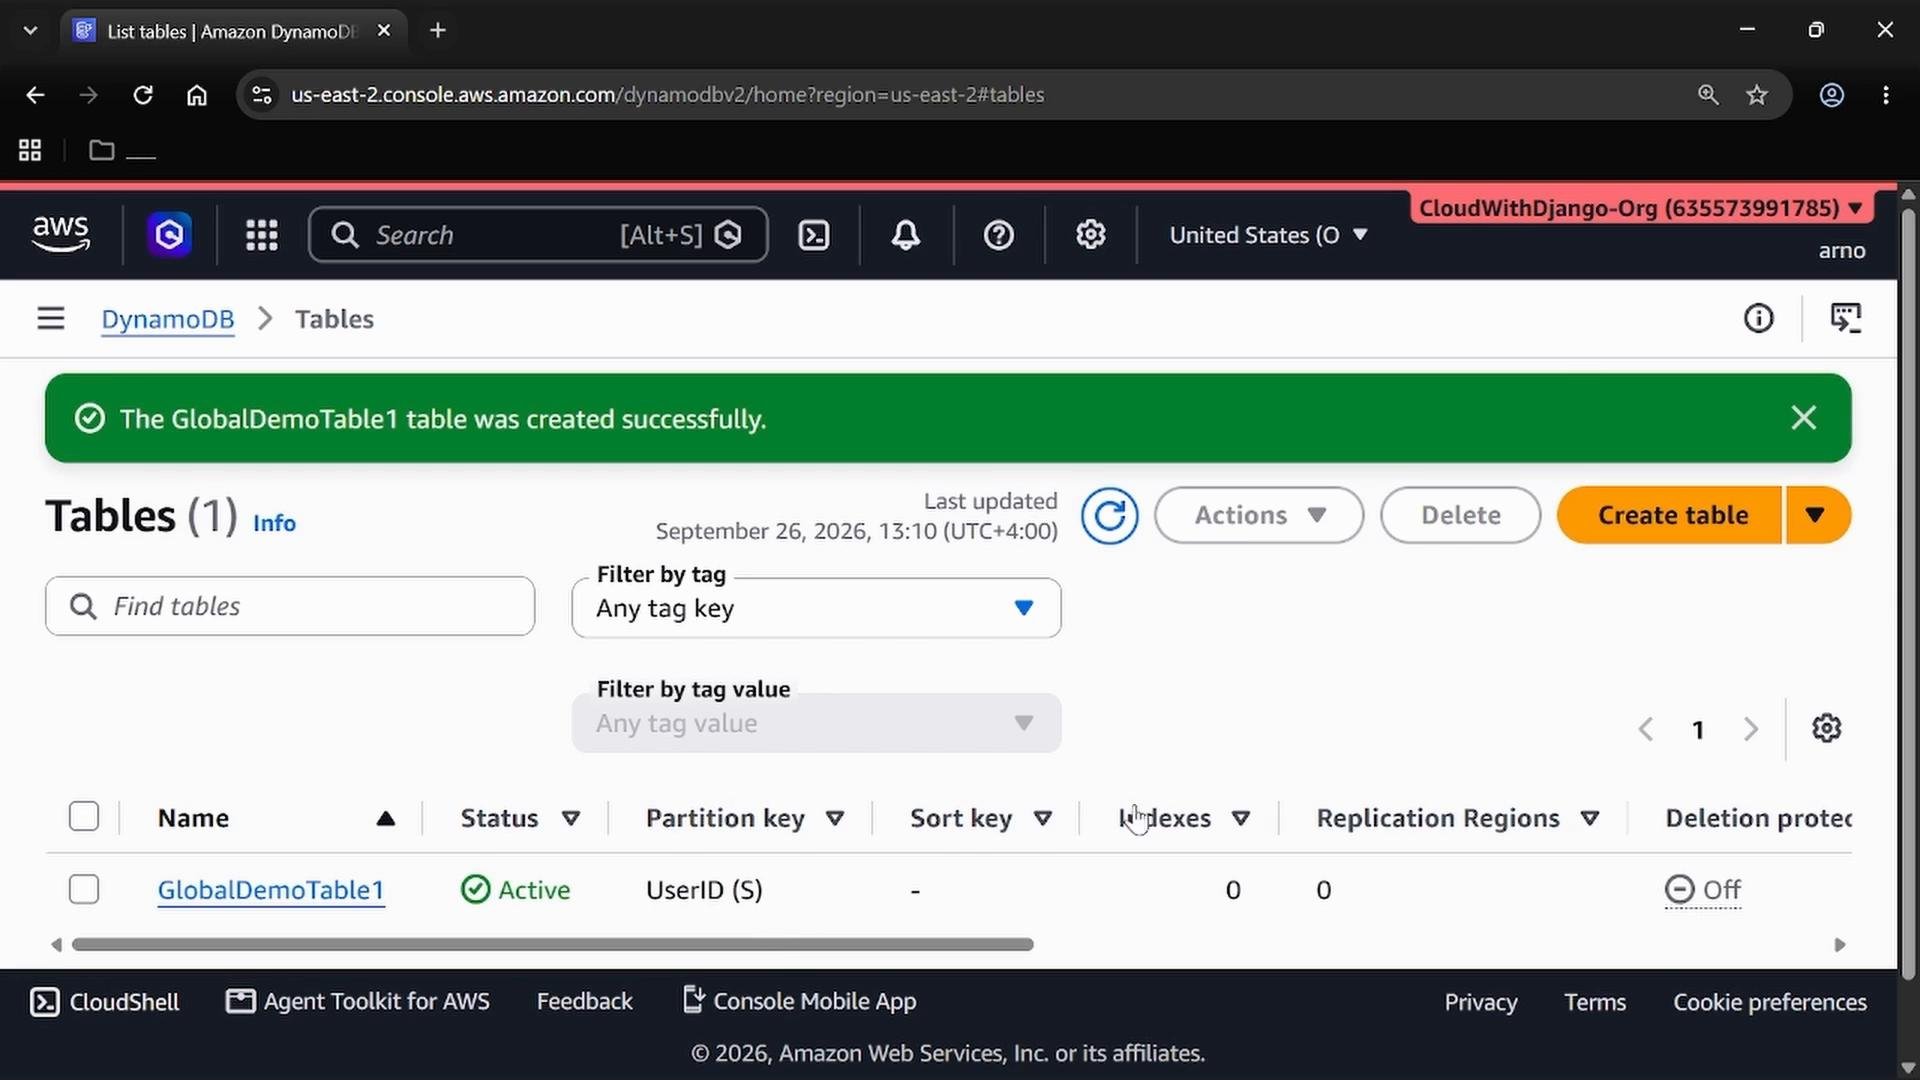The image size is (1920, 1080).
Task: Open a new browser tab
Action: (438, 30)
